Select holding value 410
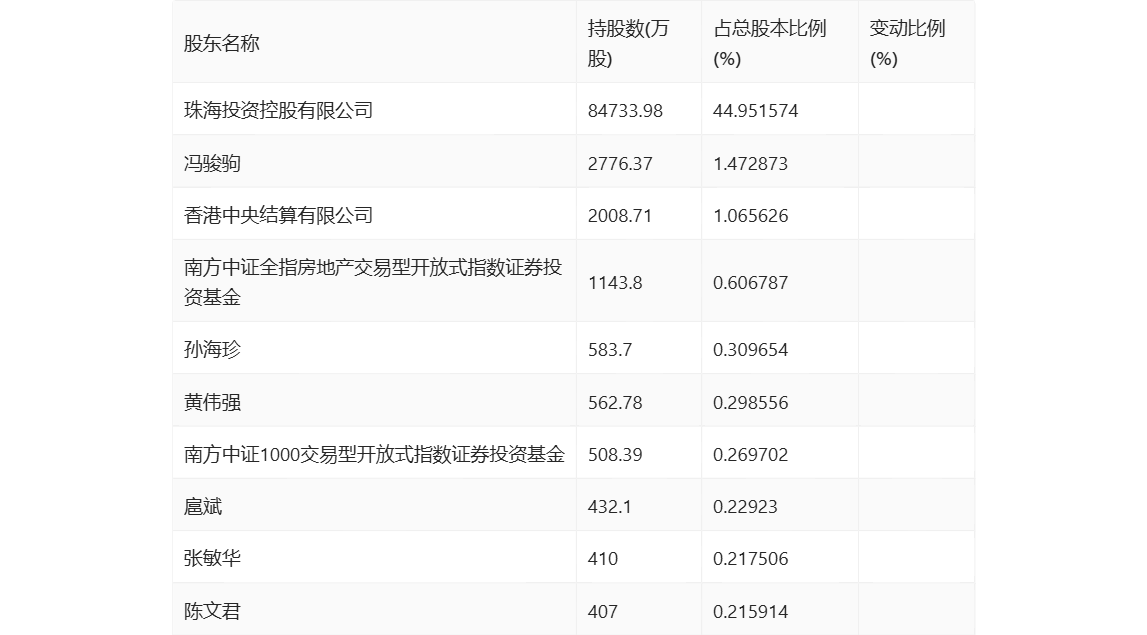Image resolution: width=1147 pixels, height=635 pixels. click(603, 559)
